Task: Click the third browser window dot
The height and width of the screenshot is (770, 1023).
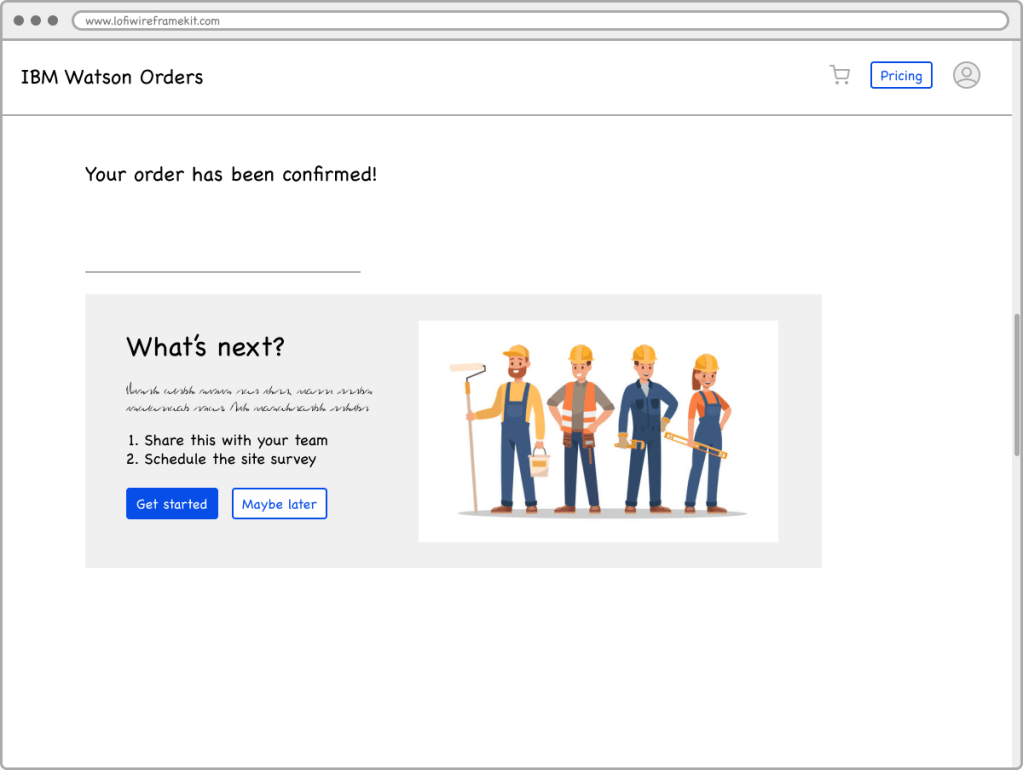Action: (x=53, y=20)
